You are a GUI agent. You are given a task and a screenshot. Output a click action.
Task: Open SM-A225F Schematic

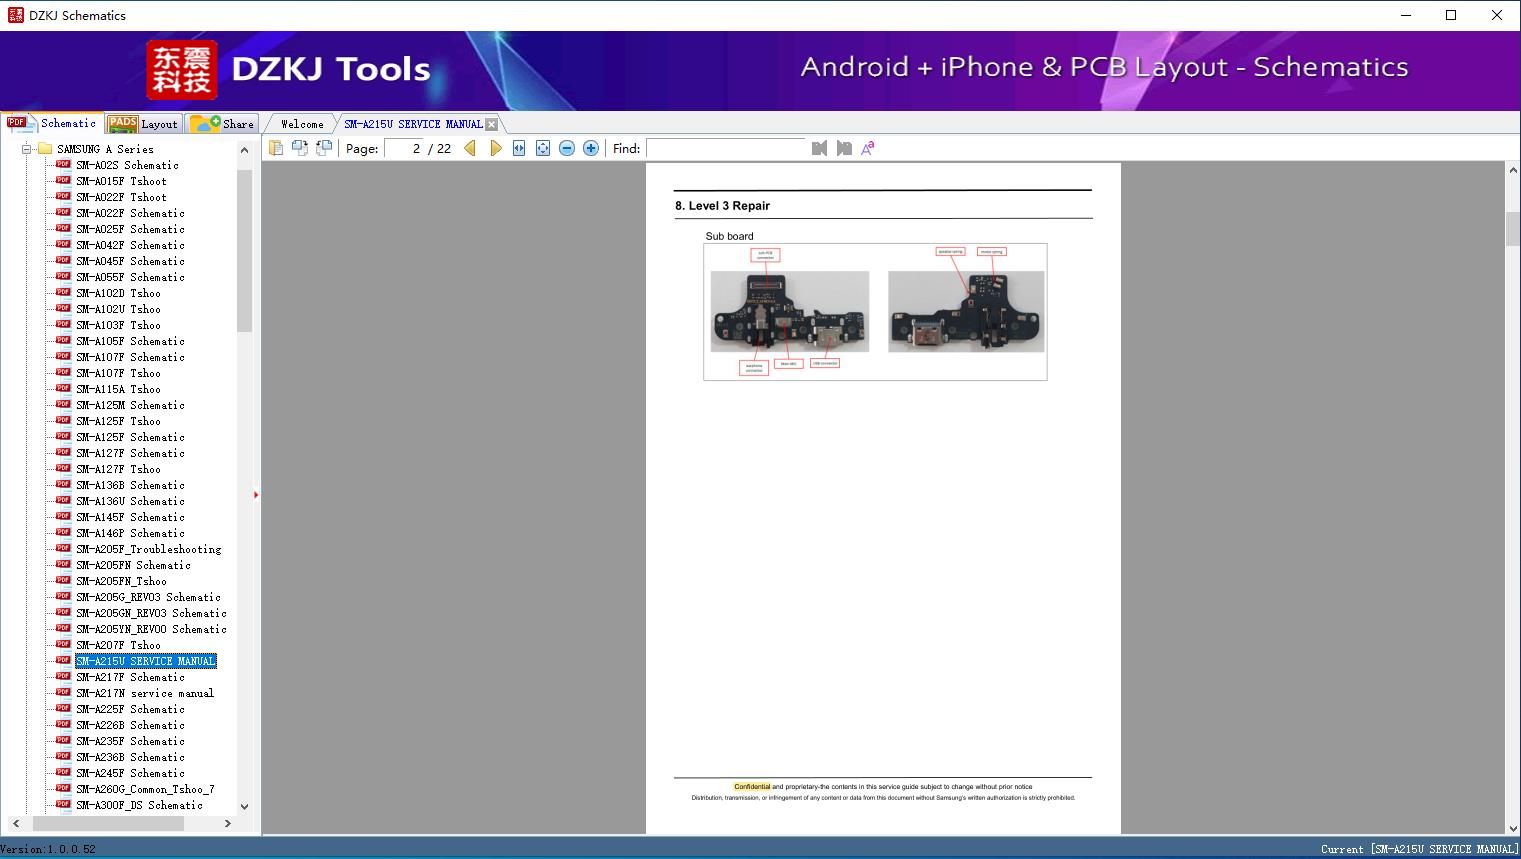click(130, 709)
